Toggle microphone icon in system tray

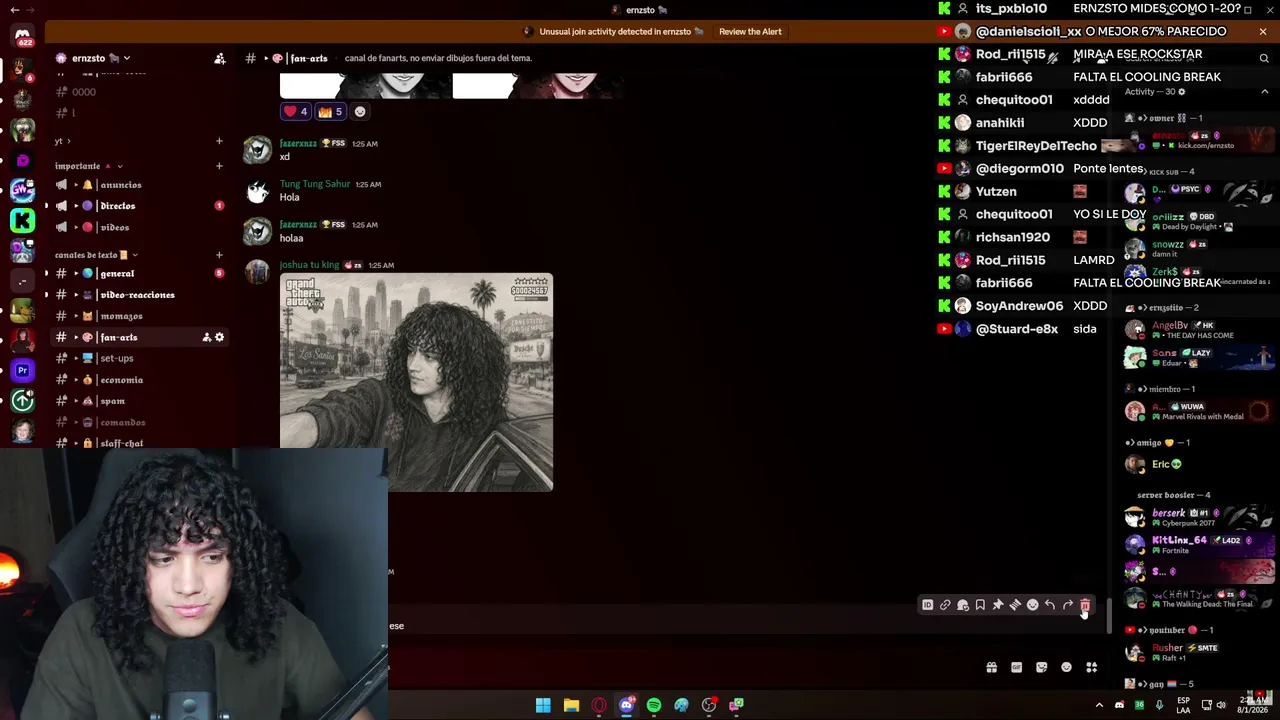pos(1159,705)
